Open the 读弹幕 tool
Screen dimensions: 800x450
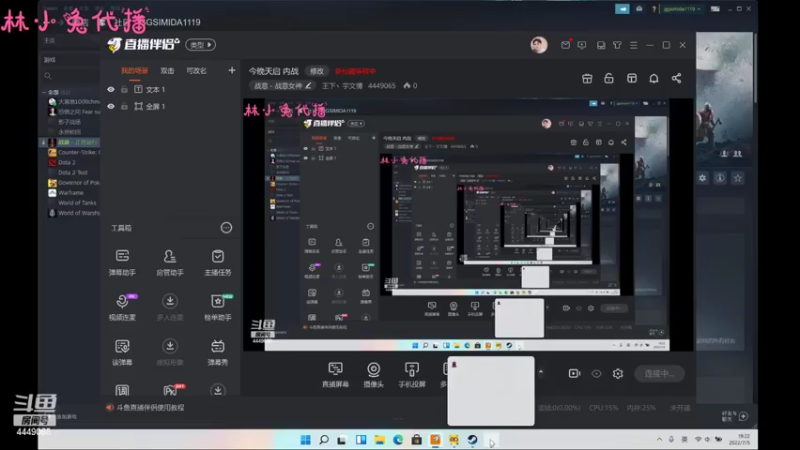pos(122,352)
